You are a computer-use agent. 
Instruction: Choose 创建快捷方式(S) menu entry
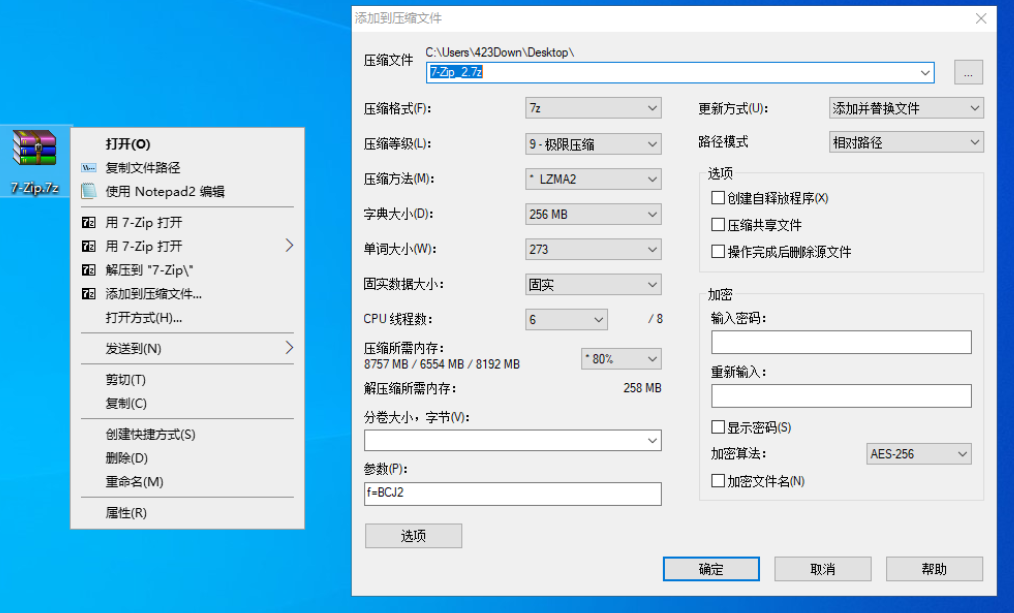pyautogui.click(x=188, y=435)
